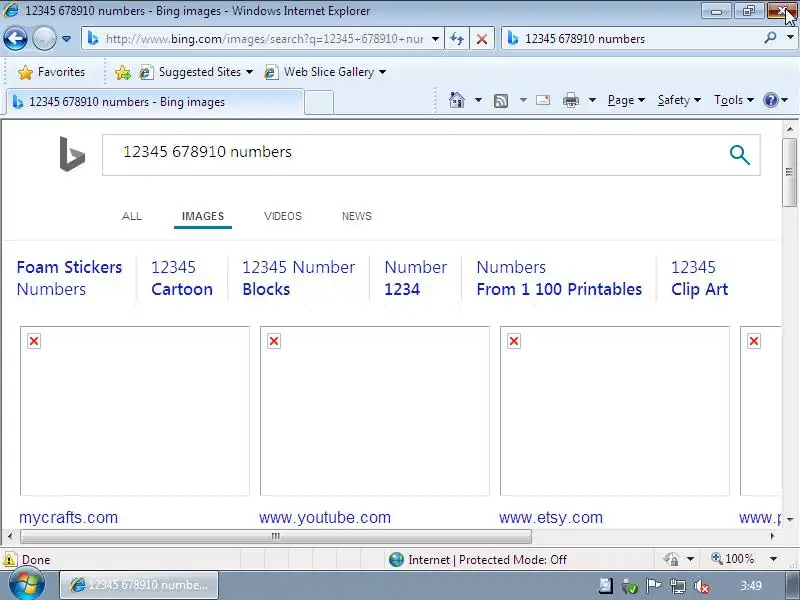This screenshot has width=800, height=600.
Task: Click the red Stop loading icon
Action: coord(482,39)
